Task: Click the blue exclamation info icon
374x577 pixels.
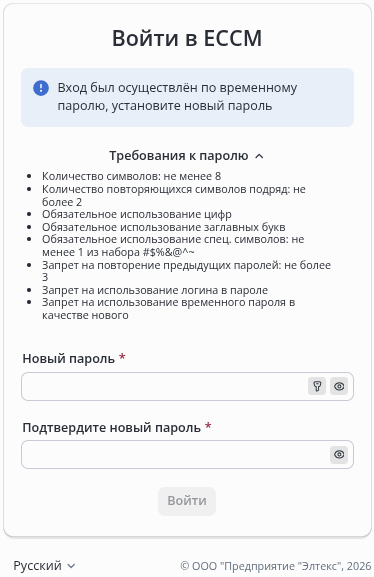Action: tap(41, 88)
